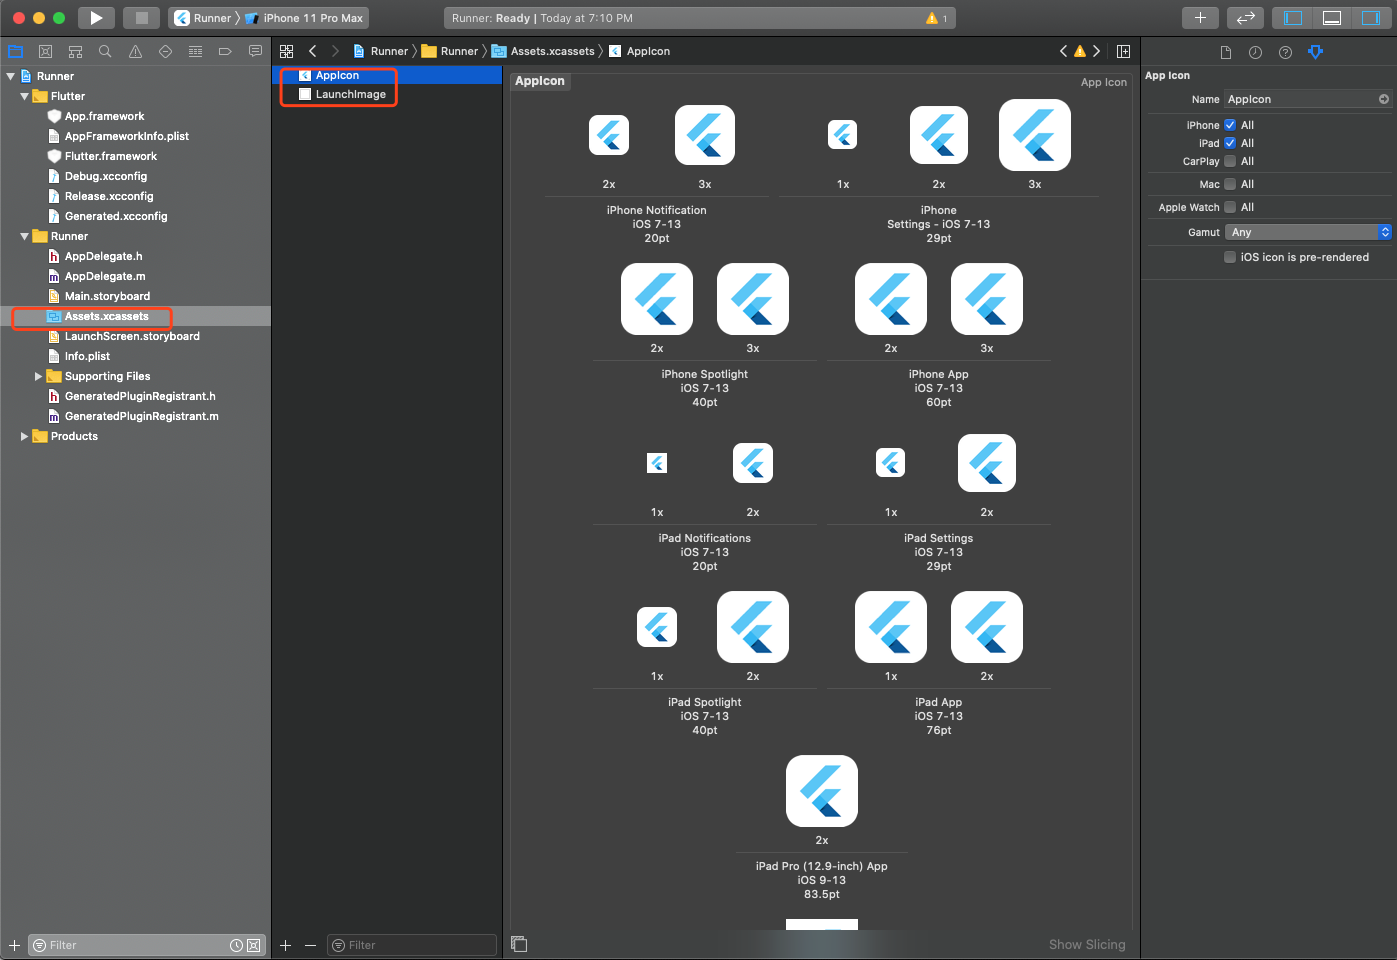Image resolution: width=1397 pixels, height=960 pixels.
Task: Open the Test navigator diamond icon
Action: click(x=165, y=51)
